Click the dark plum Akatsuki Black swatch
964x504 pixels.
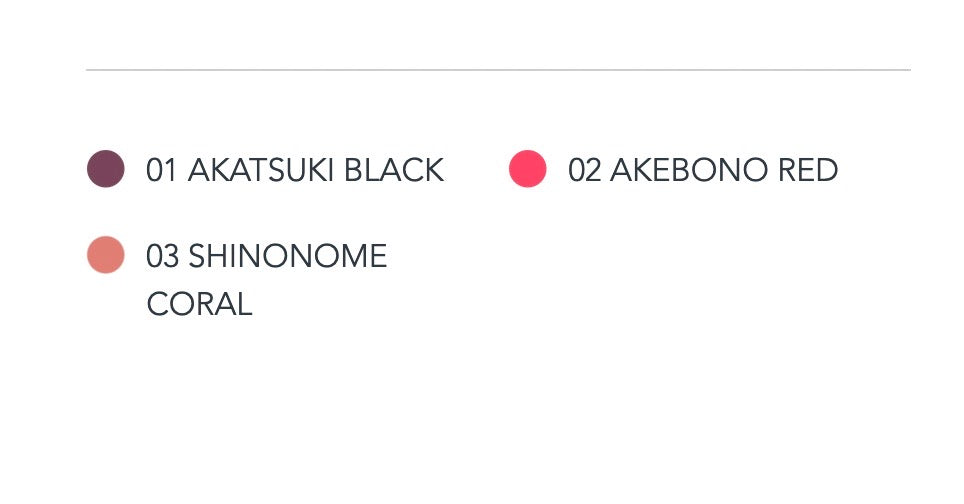pyautogui.click(x=105, y=169)
